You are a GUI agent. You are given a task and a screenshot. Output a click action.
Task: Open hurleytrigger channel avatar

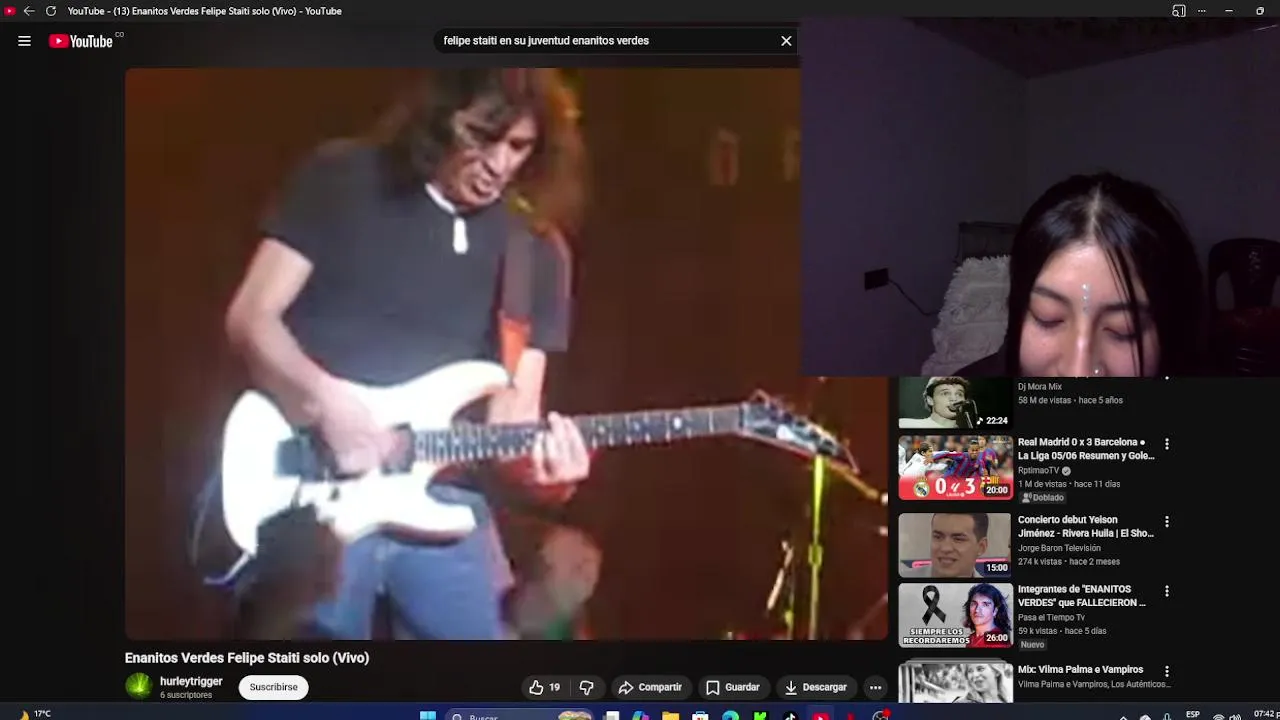click(138, 686)
